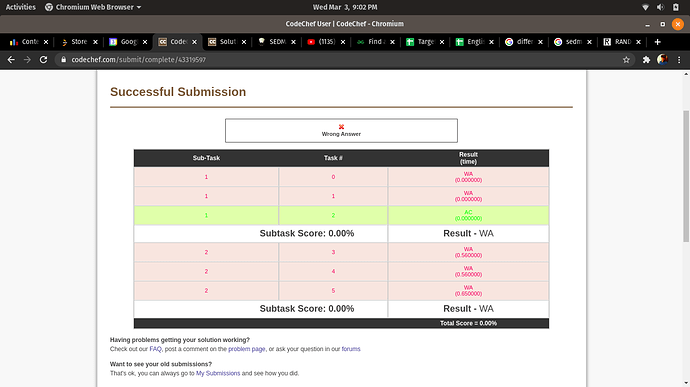Close the Engli tab
Viewport: 690px width, 387px height.
click(x=491, y=42)
